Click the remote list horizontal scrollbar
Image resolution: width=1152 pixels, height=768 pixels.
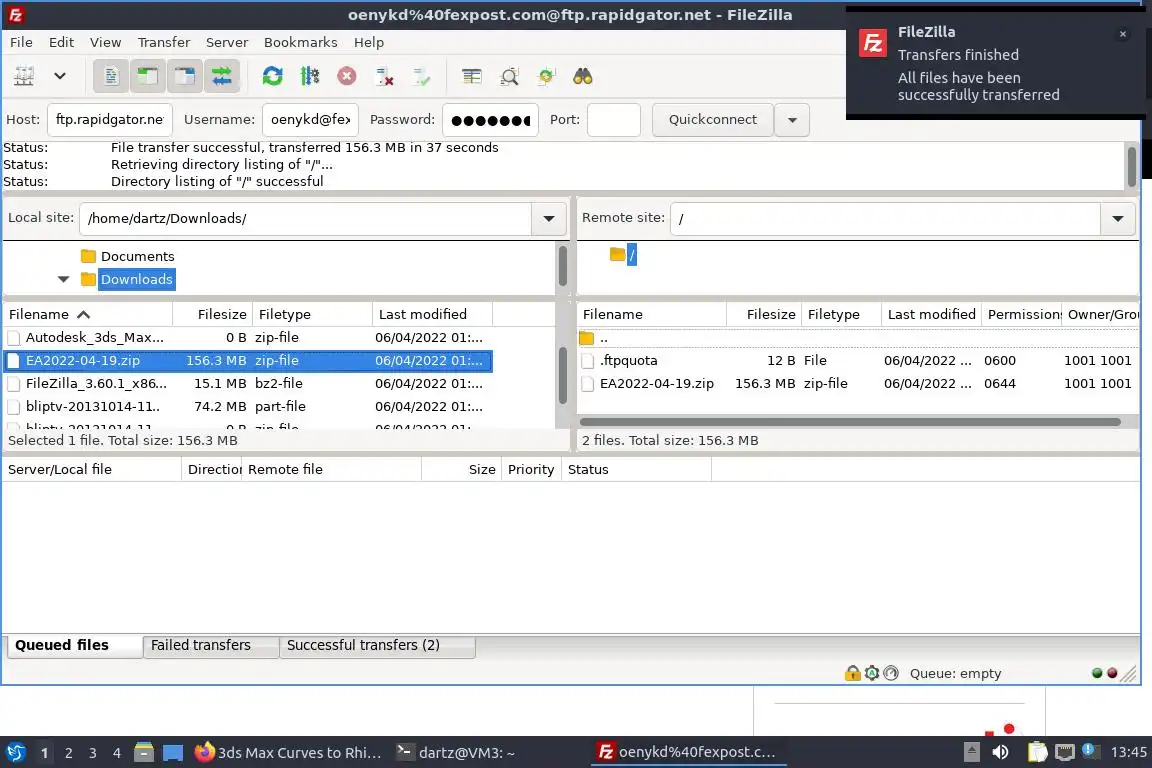point(850,422)
